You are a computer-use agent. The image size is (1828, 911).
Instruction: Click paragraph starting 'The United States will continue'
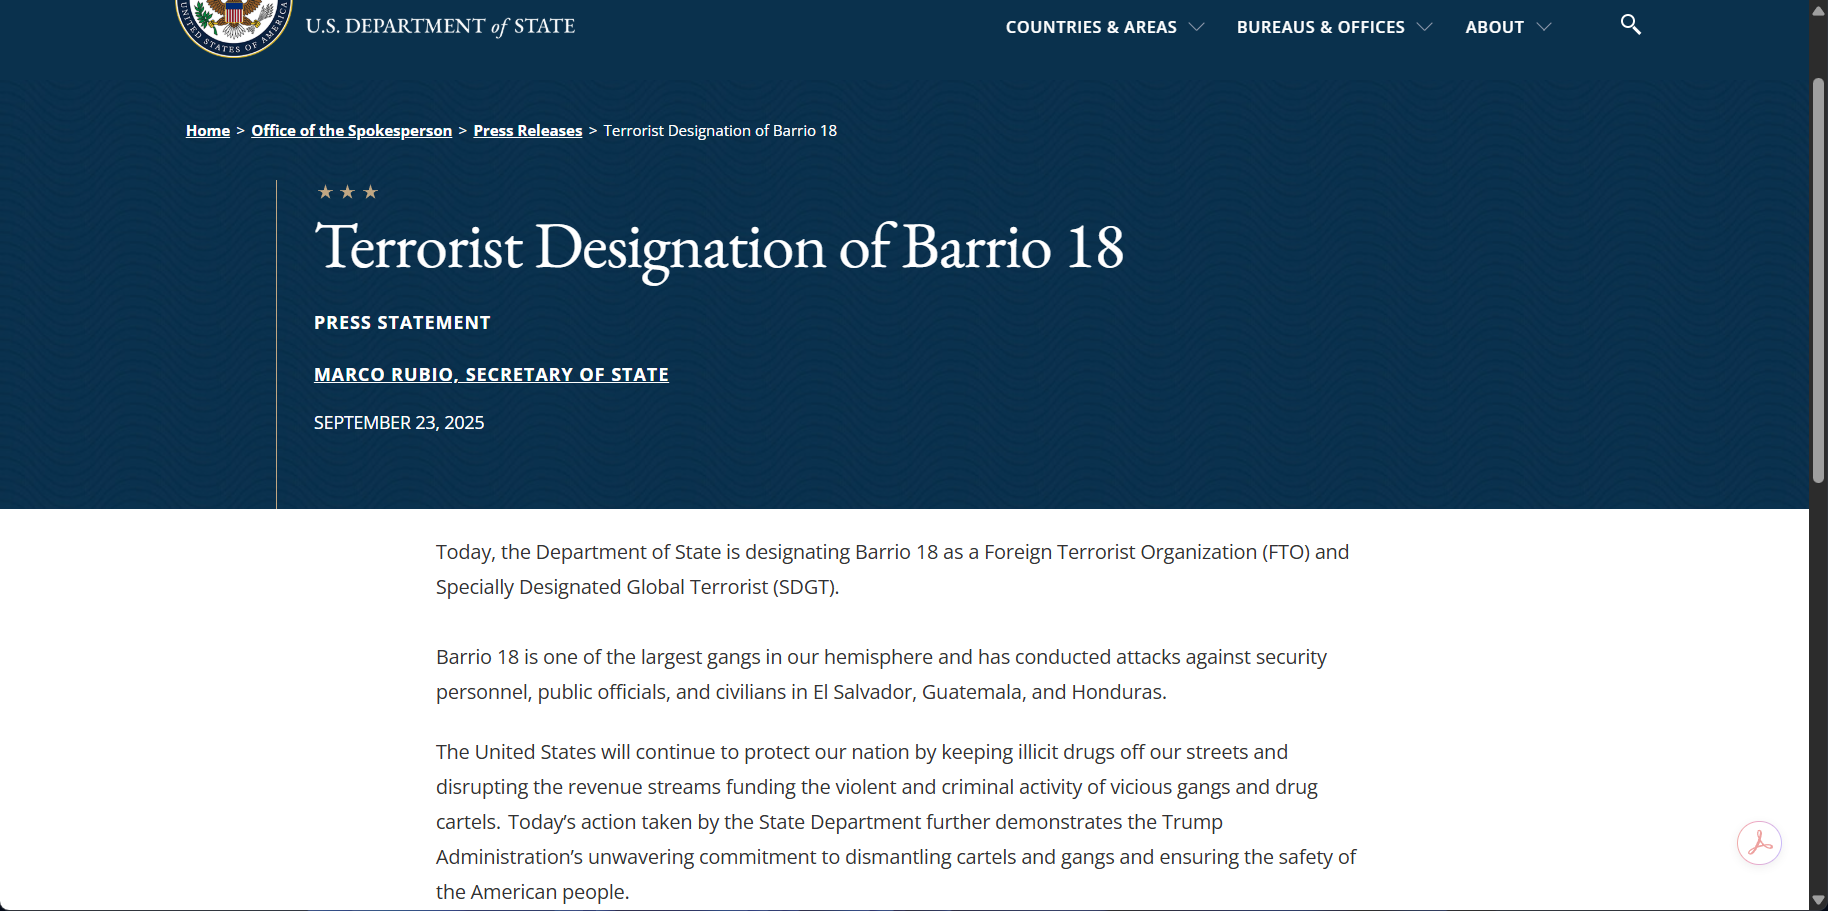click(x=896, y=821)
